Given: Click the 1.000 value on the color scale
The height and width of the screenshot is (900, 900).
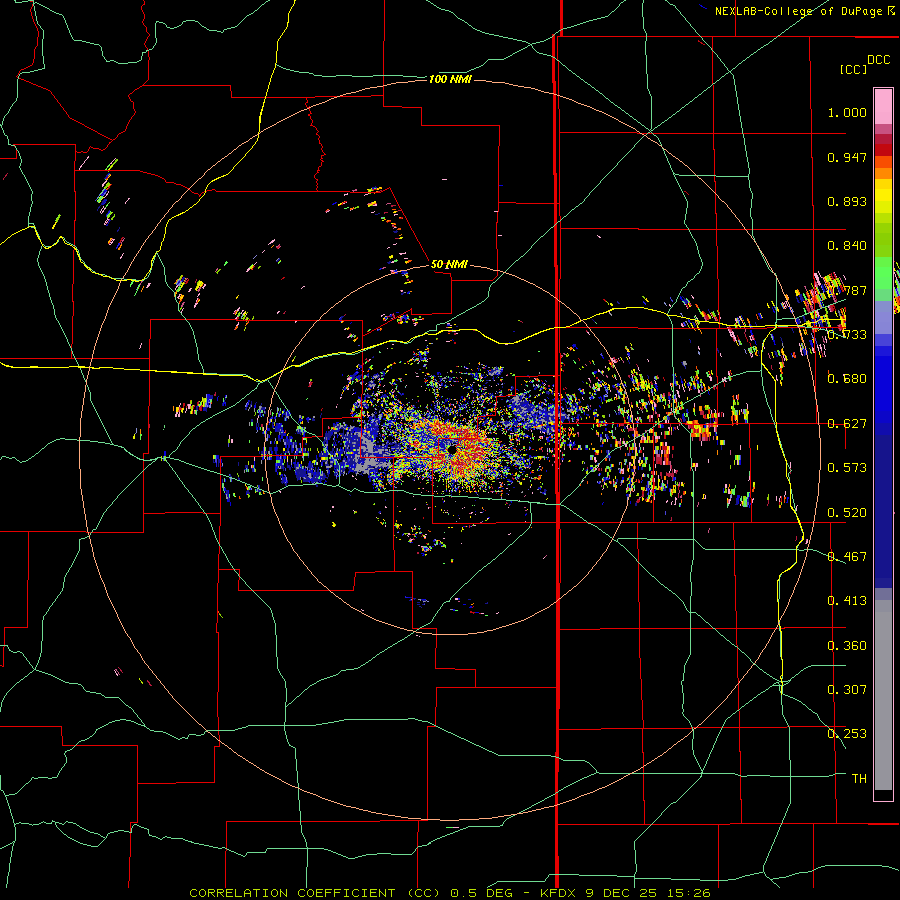Looking at the screenshot, I should [x=847, y=112].
